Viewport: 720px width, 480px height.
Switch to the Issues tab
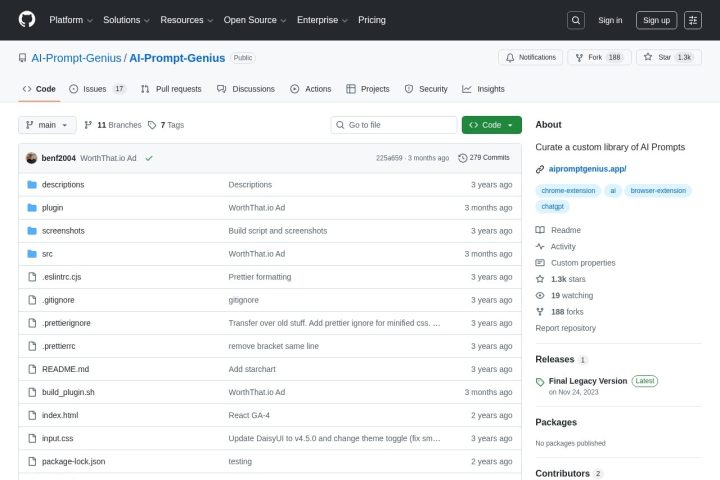click(x=97, y=89)
